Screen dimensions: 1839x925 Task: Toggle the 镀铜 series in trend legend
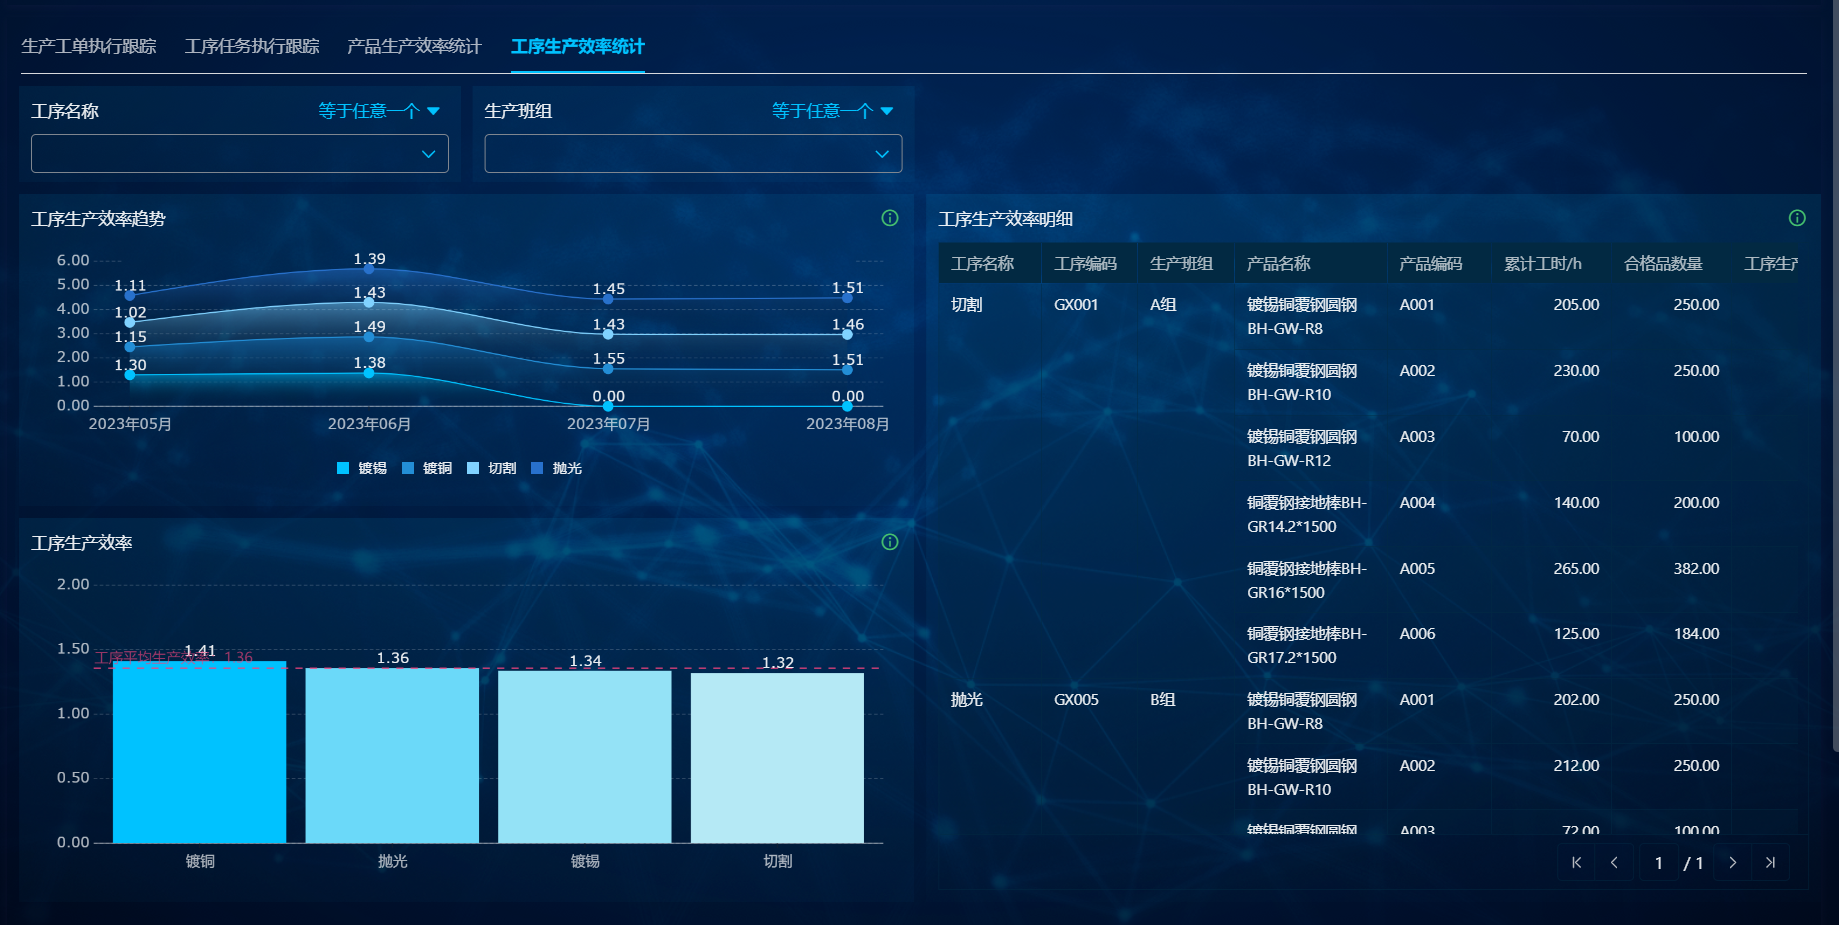click(x=427, y=468)
